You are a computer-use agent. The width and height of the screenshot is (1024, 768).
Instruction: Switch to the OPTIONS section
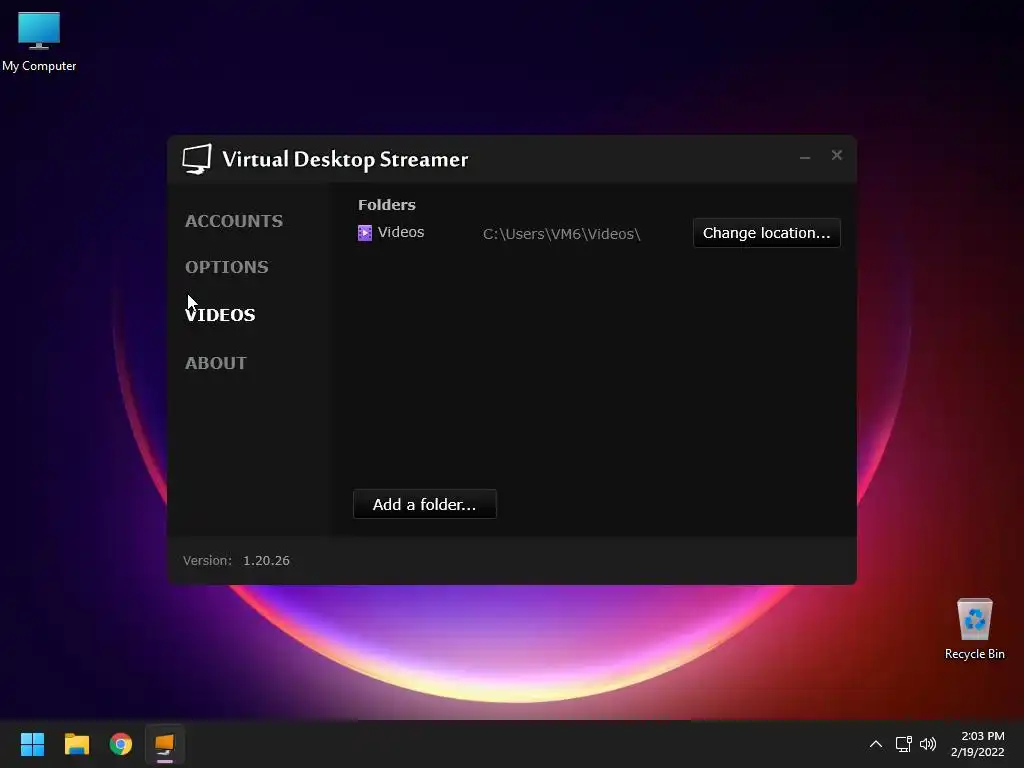(x=227, y=267)
